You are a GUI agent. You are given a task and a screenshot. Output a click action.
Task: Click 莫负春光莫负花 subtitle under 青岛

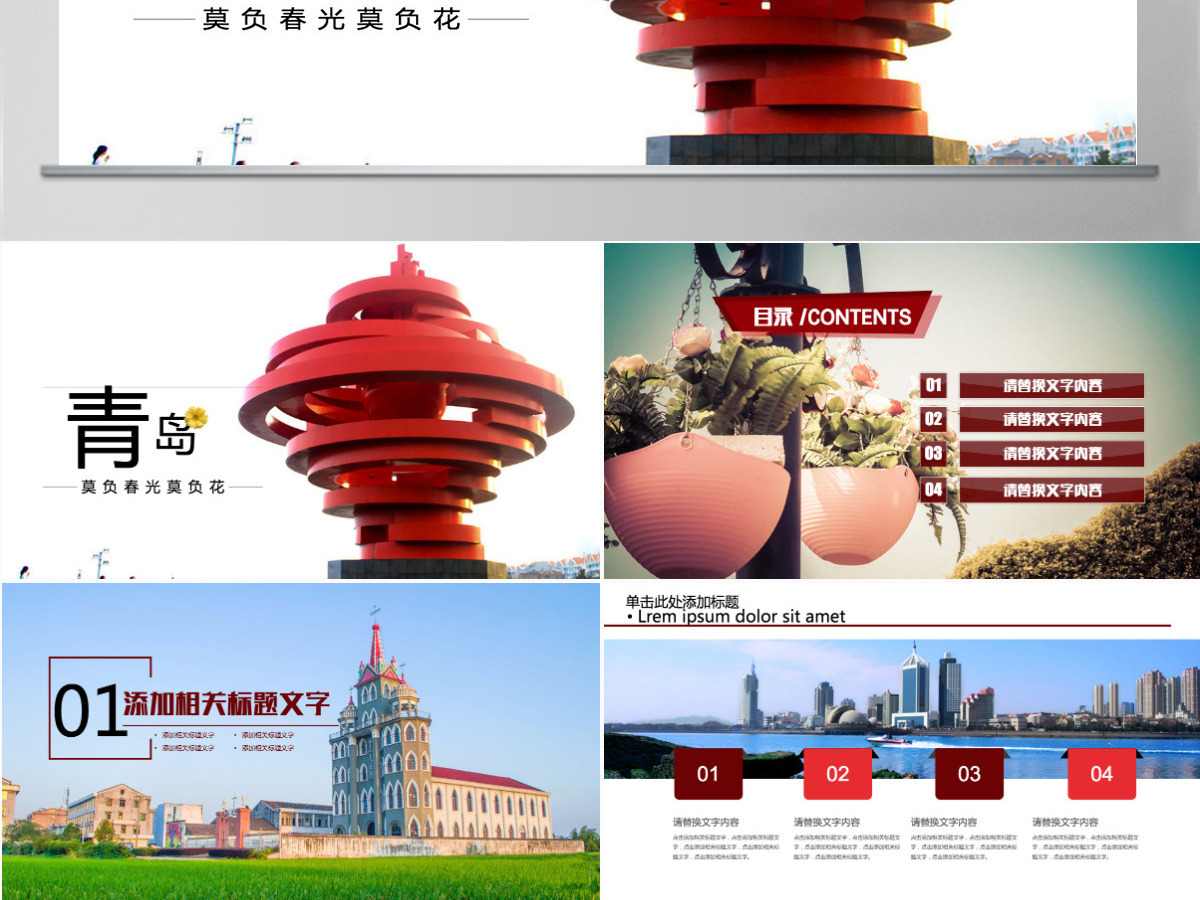point(153,487)
